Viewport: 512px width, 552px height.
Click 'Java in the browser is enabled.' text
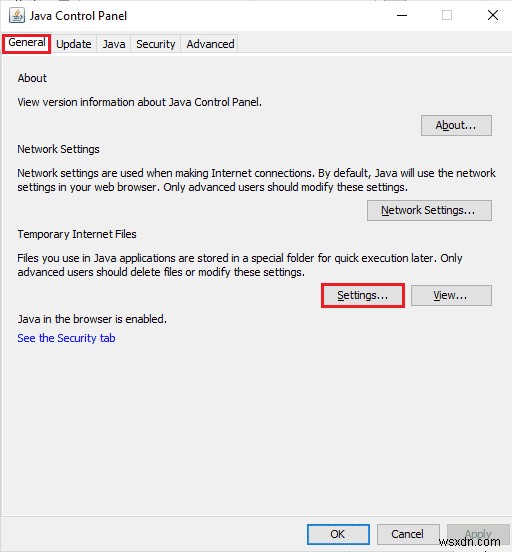[92, 319]
